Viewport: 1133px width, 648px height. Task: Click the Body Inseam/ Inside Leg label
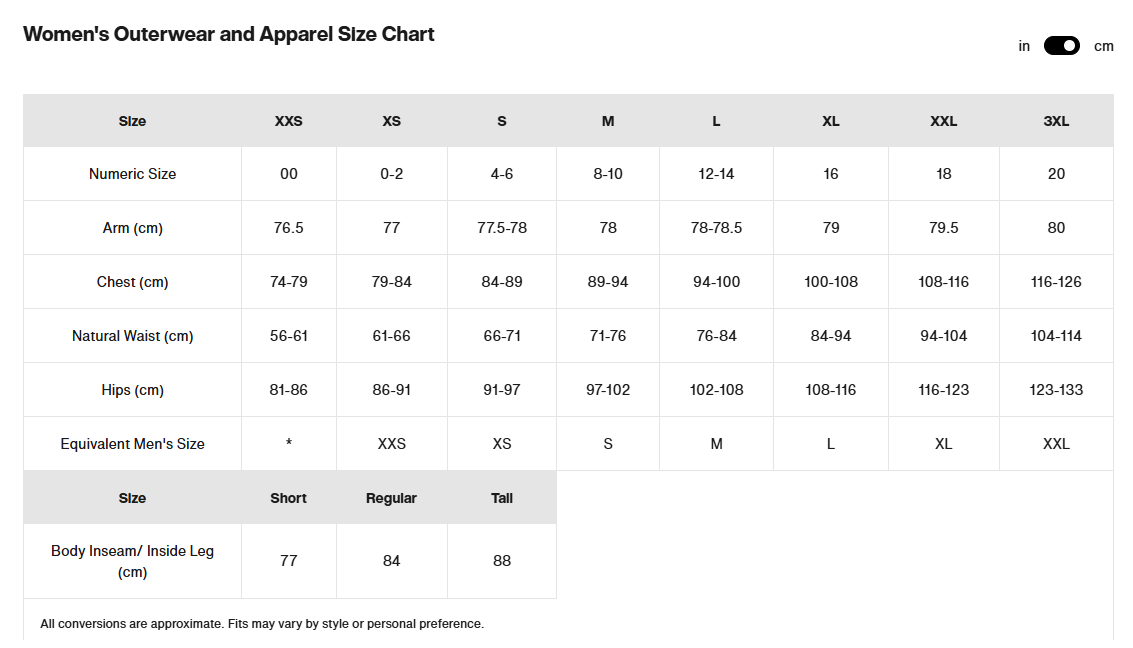click(132, 561)
